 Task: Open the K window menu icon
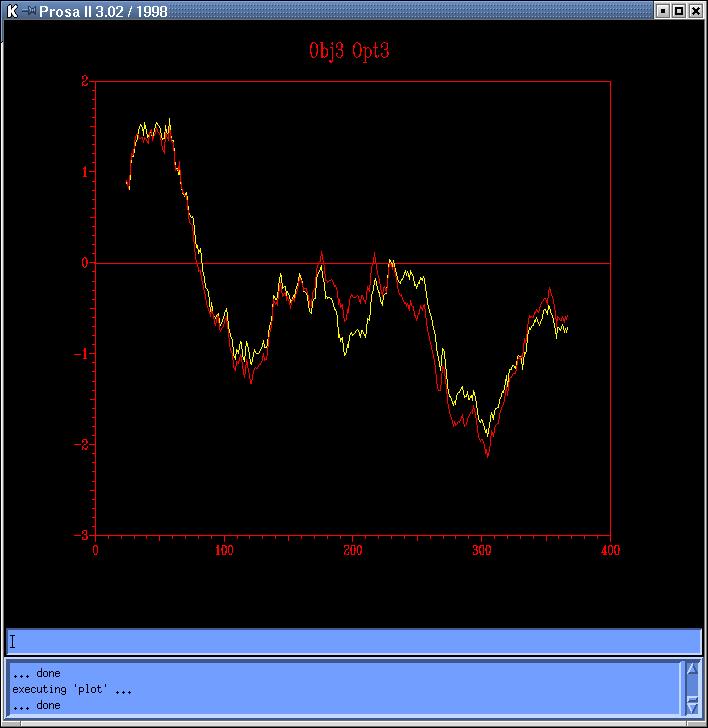pos(12,11)
